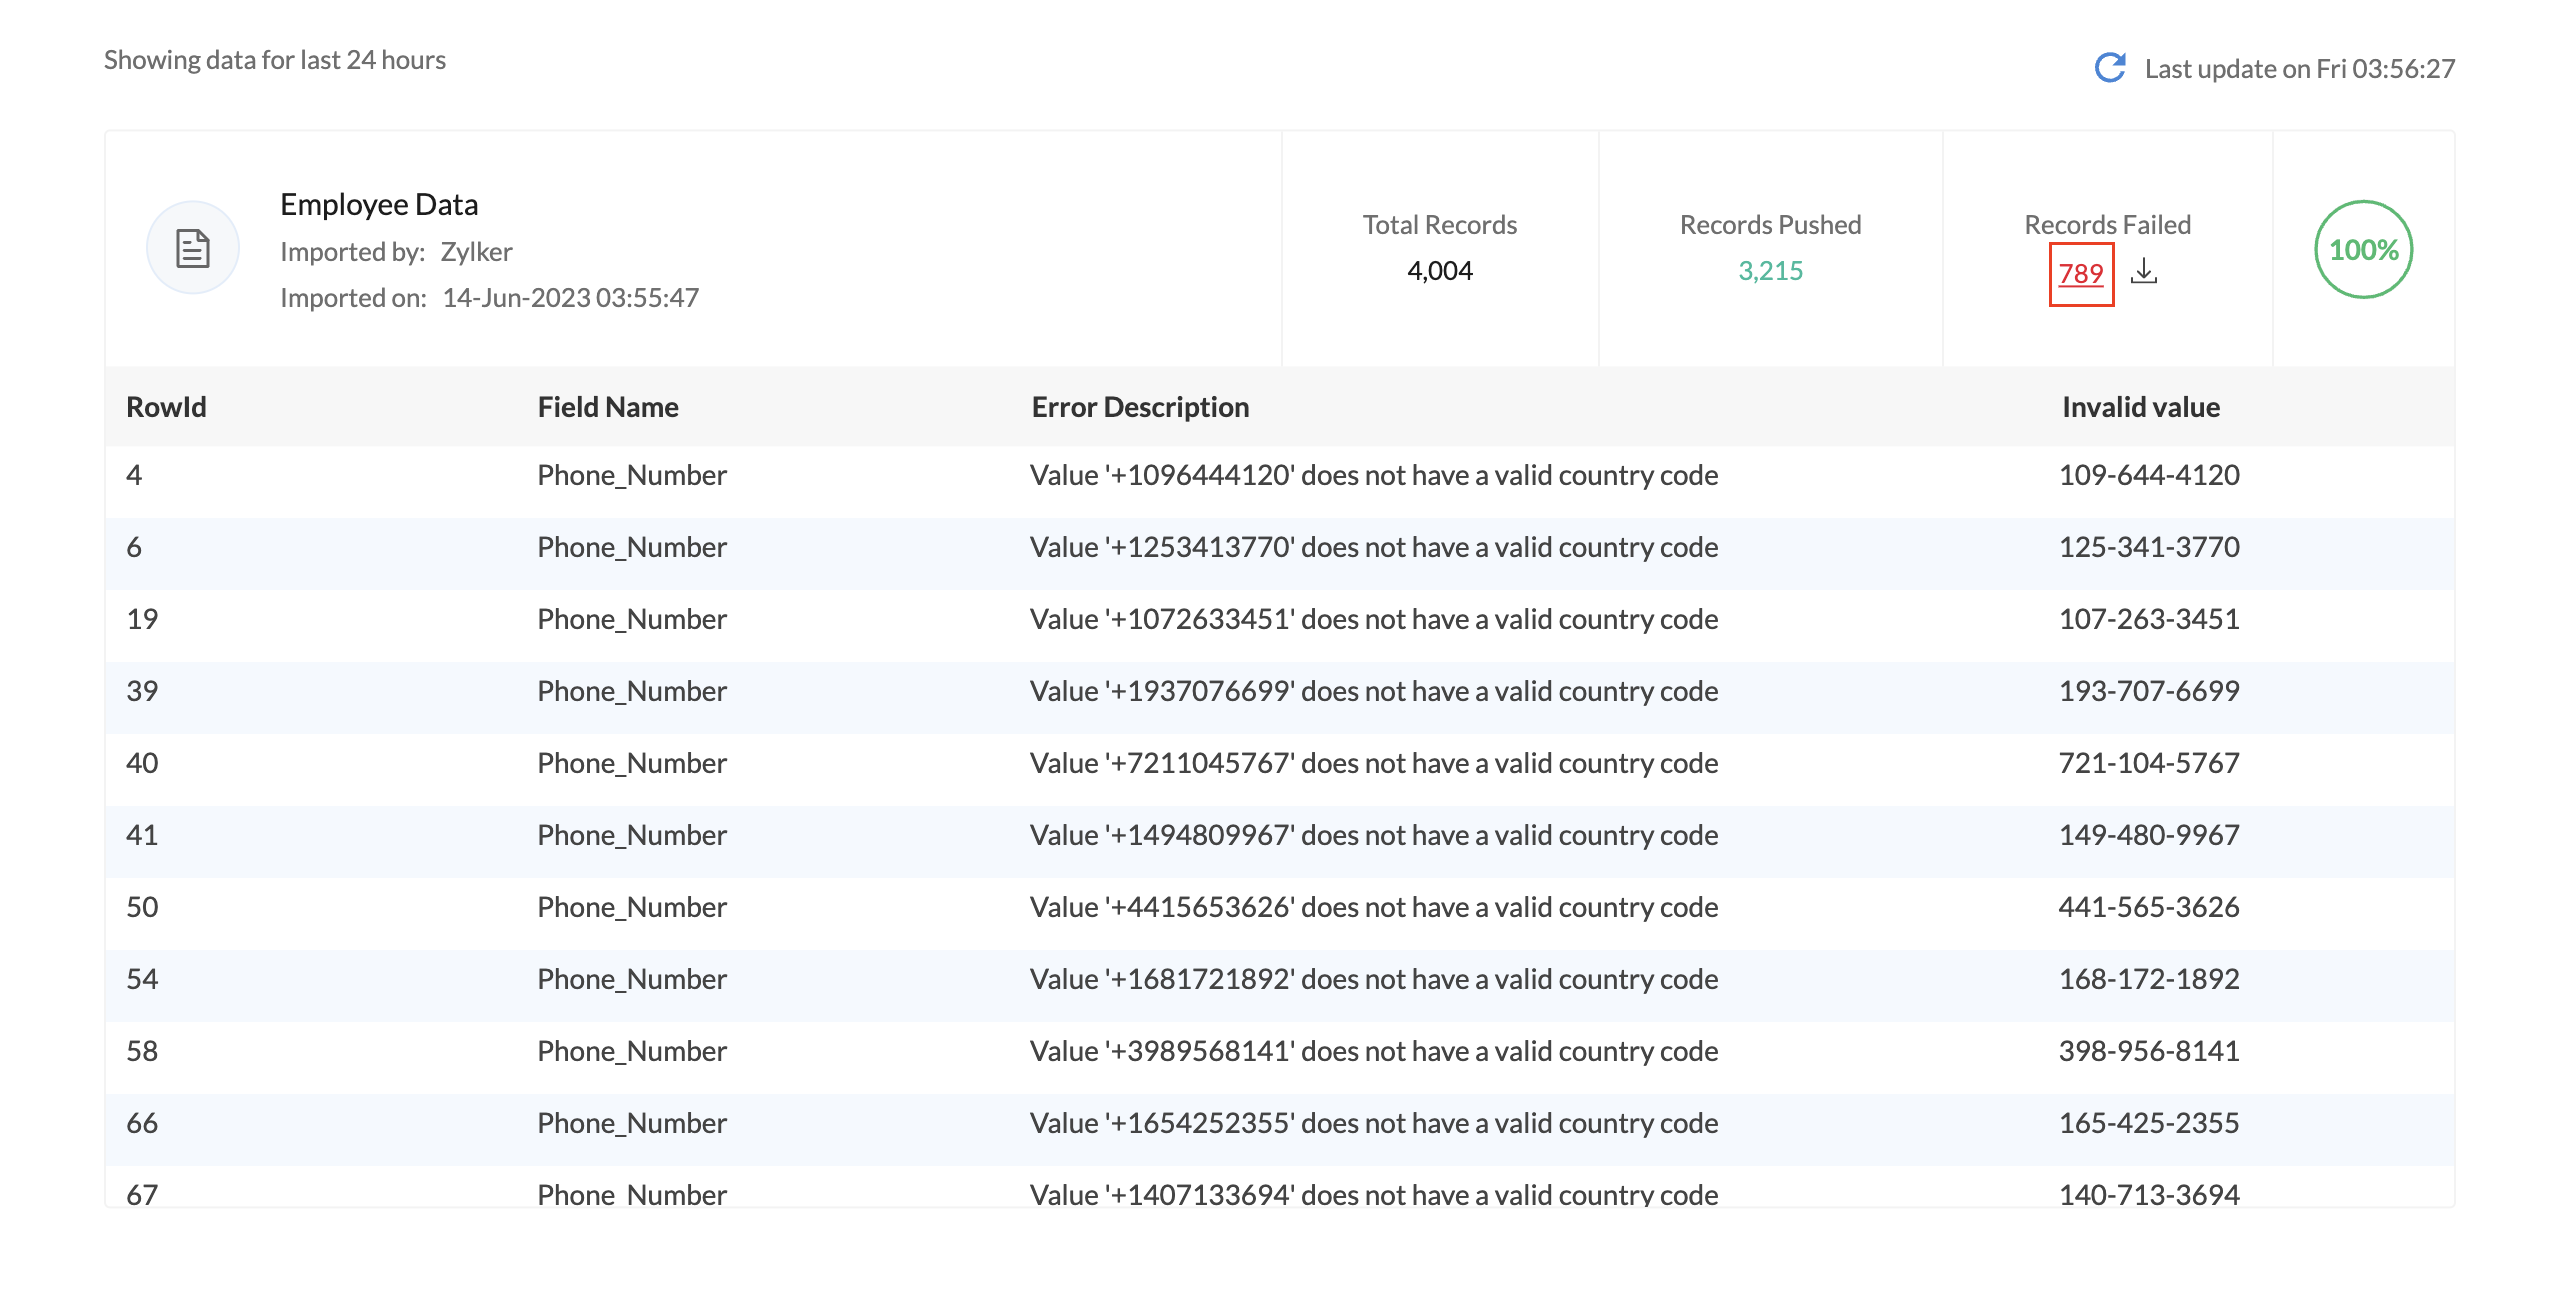Viewport: 2558px width, 1294px height.
Task: Select the Employee Data import title
Action: point(379,204)
